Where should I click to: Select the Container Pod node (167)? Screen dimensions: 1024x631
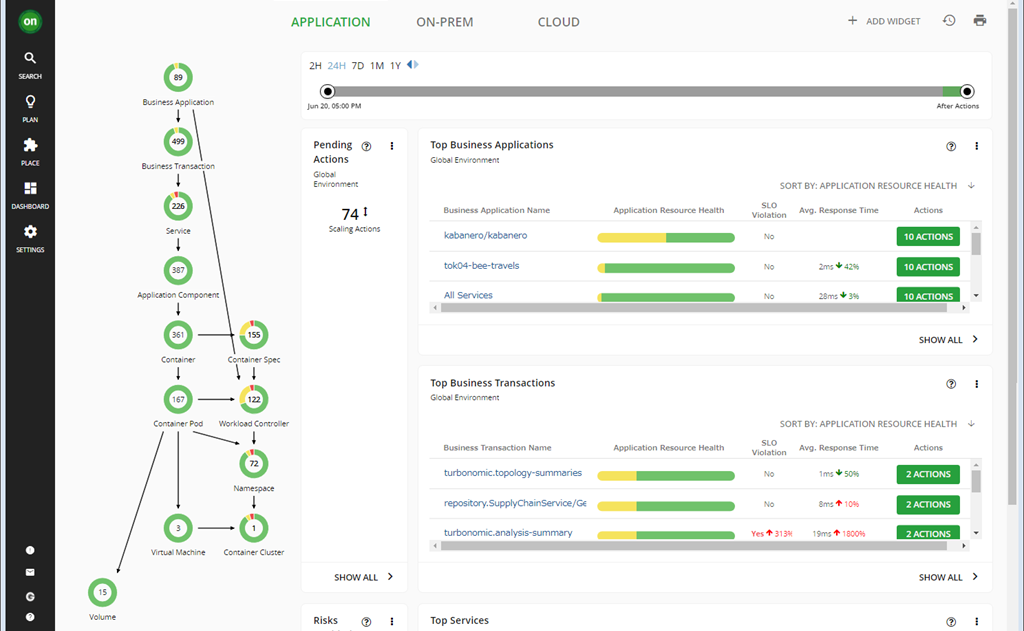tap(178, 399)
